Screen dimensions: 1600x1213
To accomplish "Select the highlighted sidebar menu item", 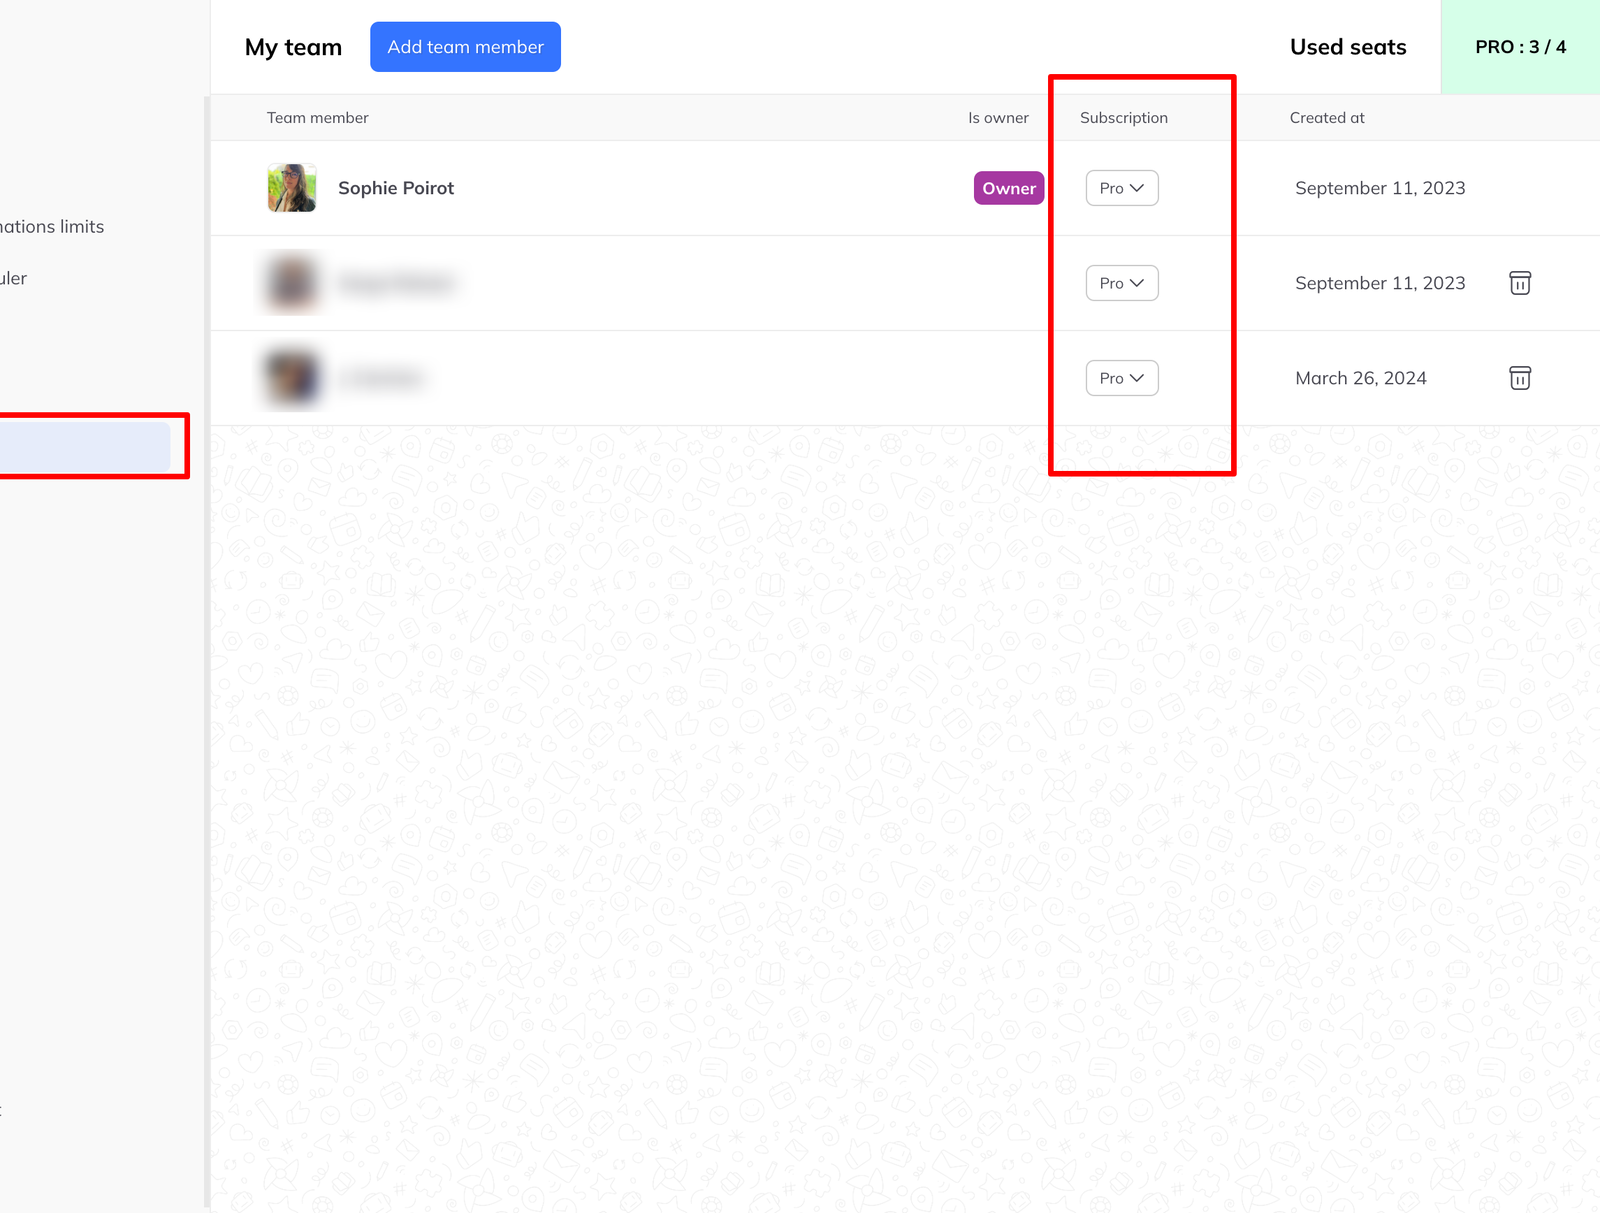I will (85, 446).
